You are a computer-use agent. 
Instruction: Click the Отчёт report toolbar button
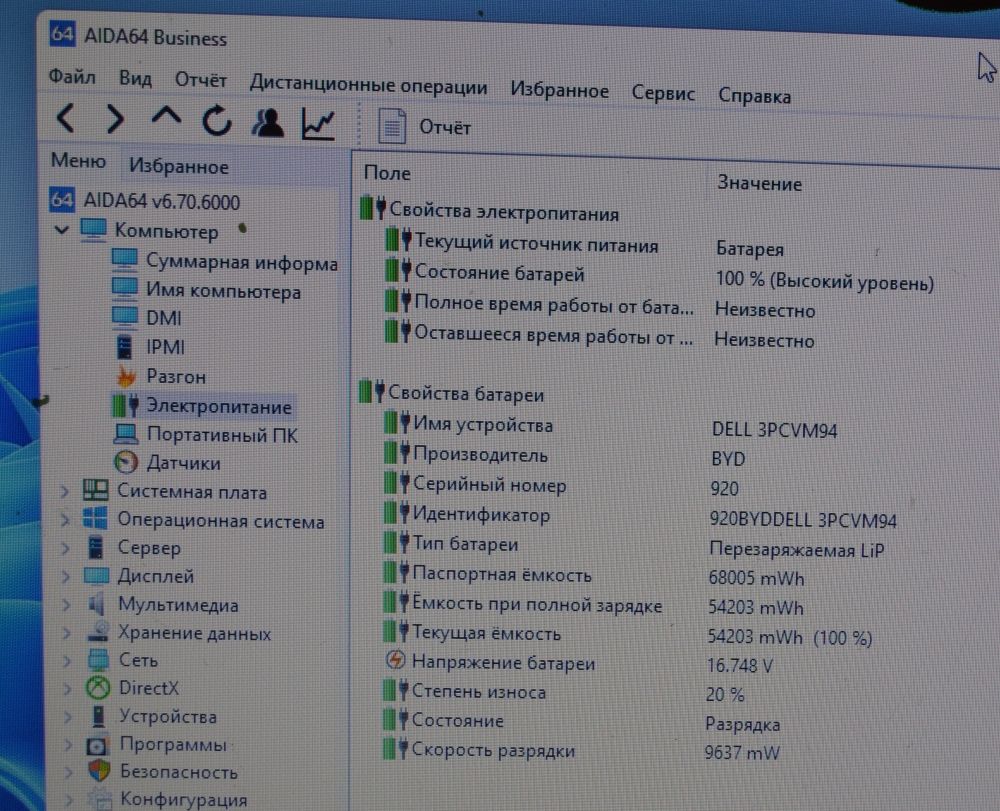coord(425,126)
